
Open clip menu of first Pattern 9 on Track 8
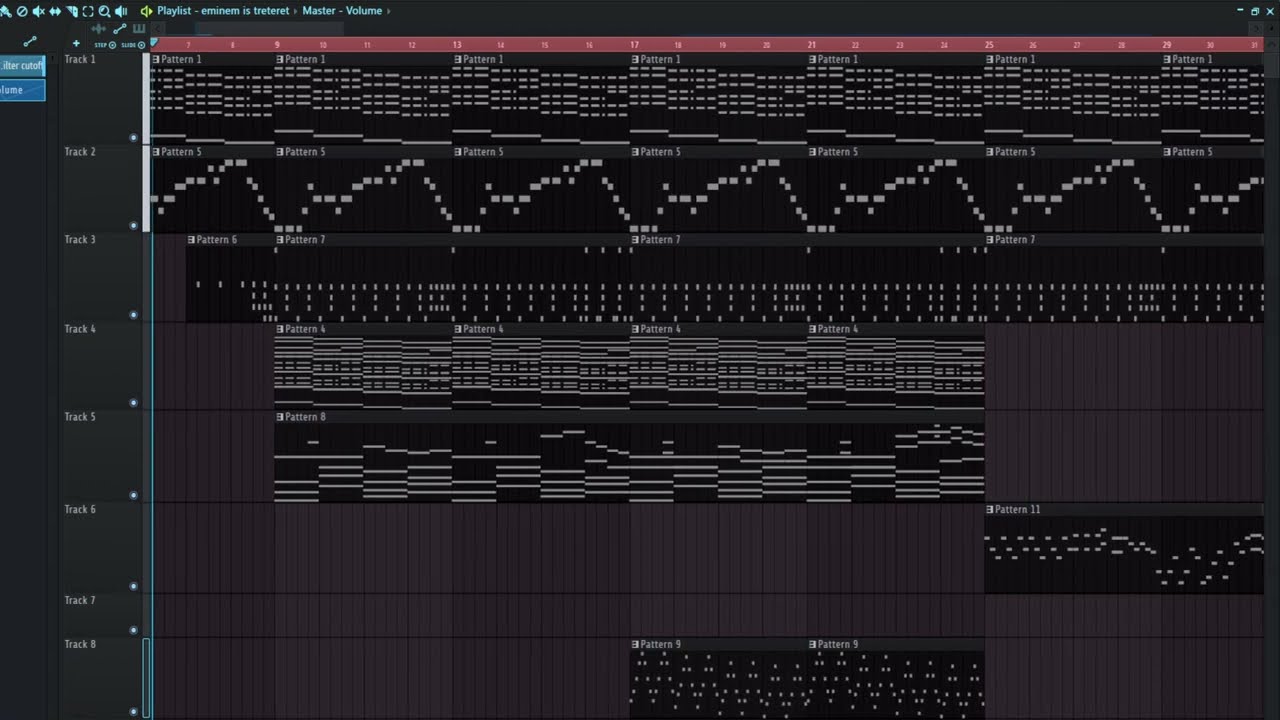(635, 645)
